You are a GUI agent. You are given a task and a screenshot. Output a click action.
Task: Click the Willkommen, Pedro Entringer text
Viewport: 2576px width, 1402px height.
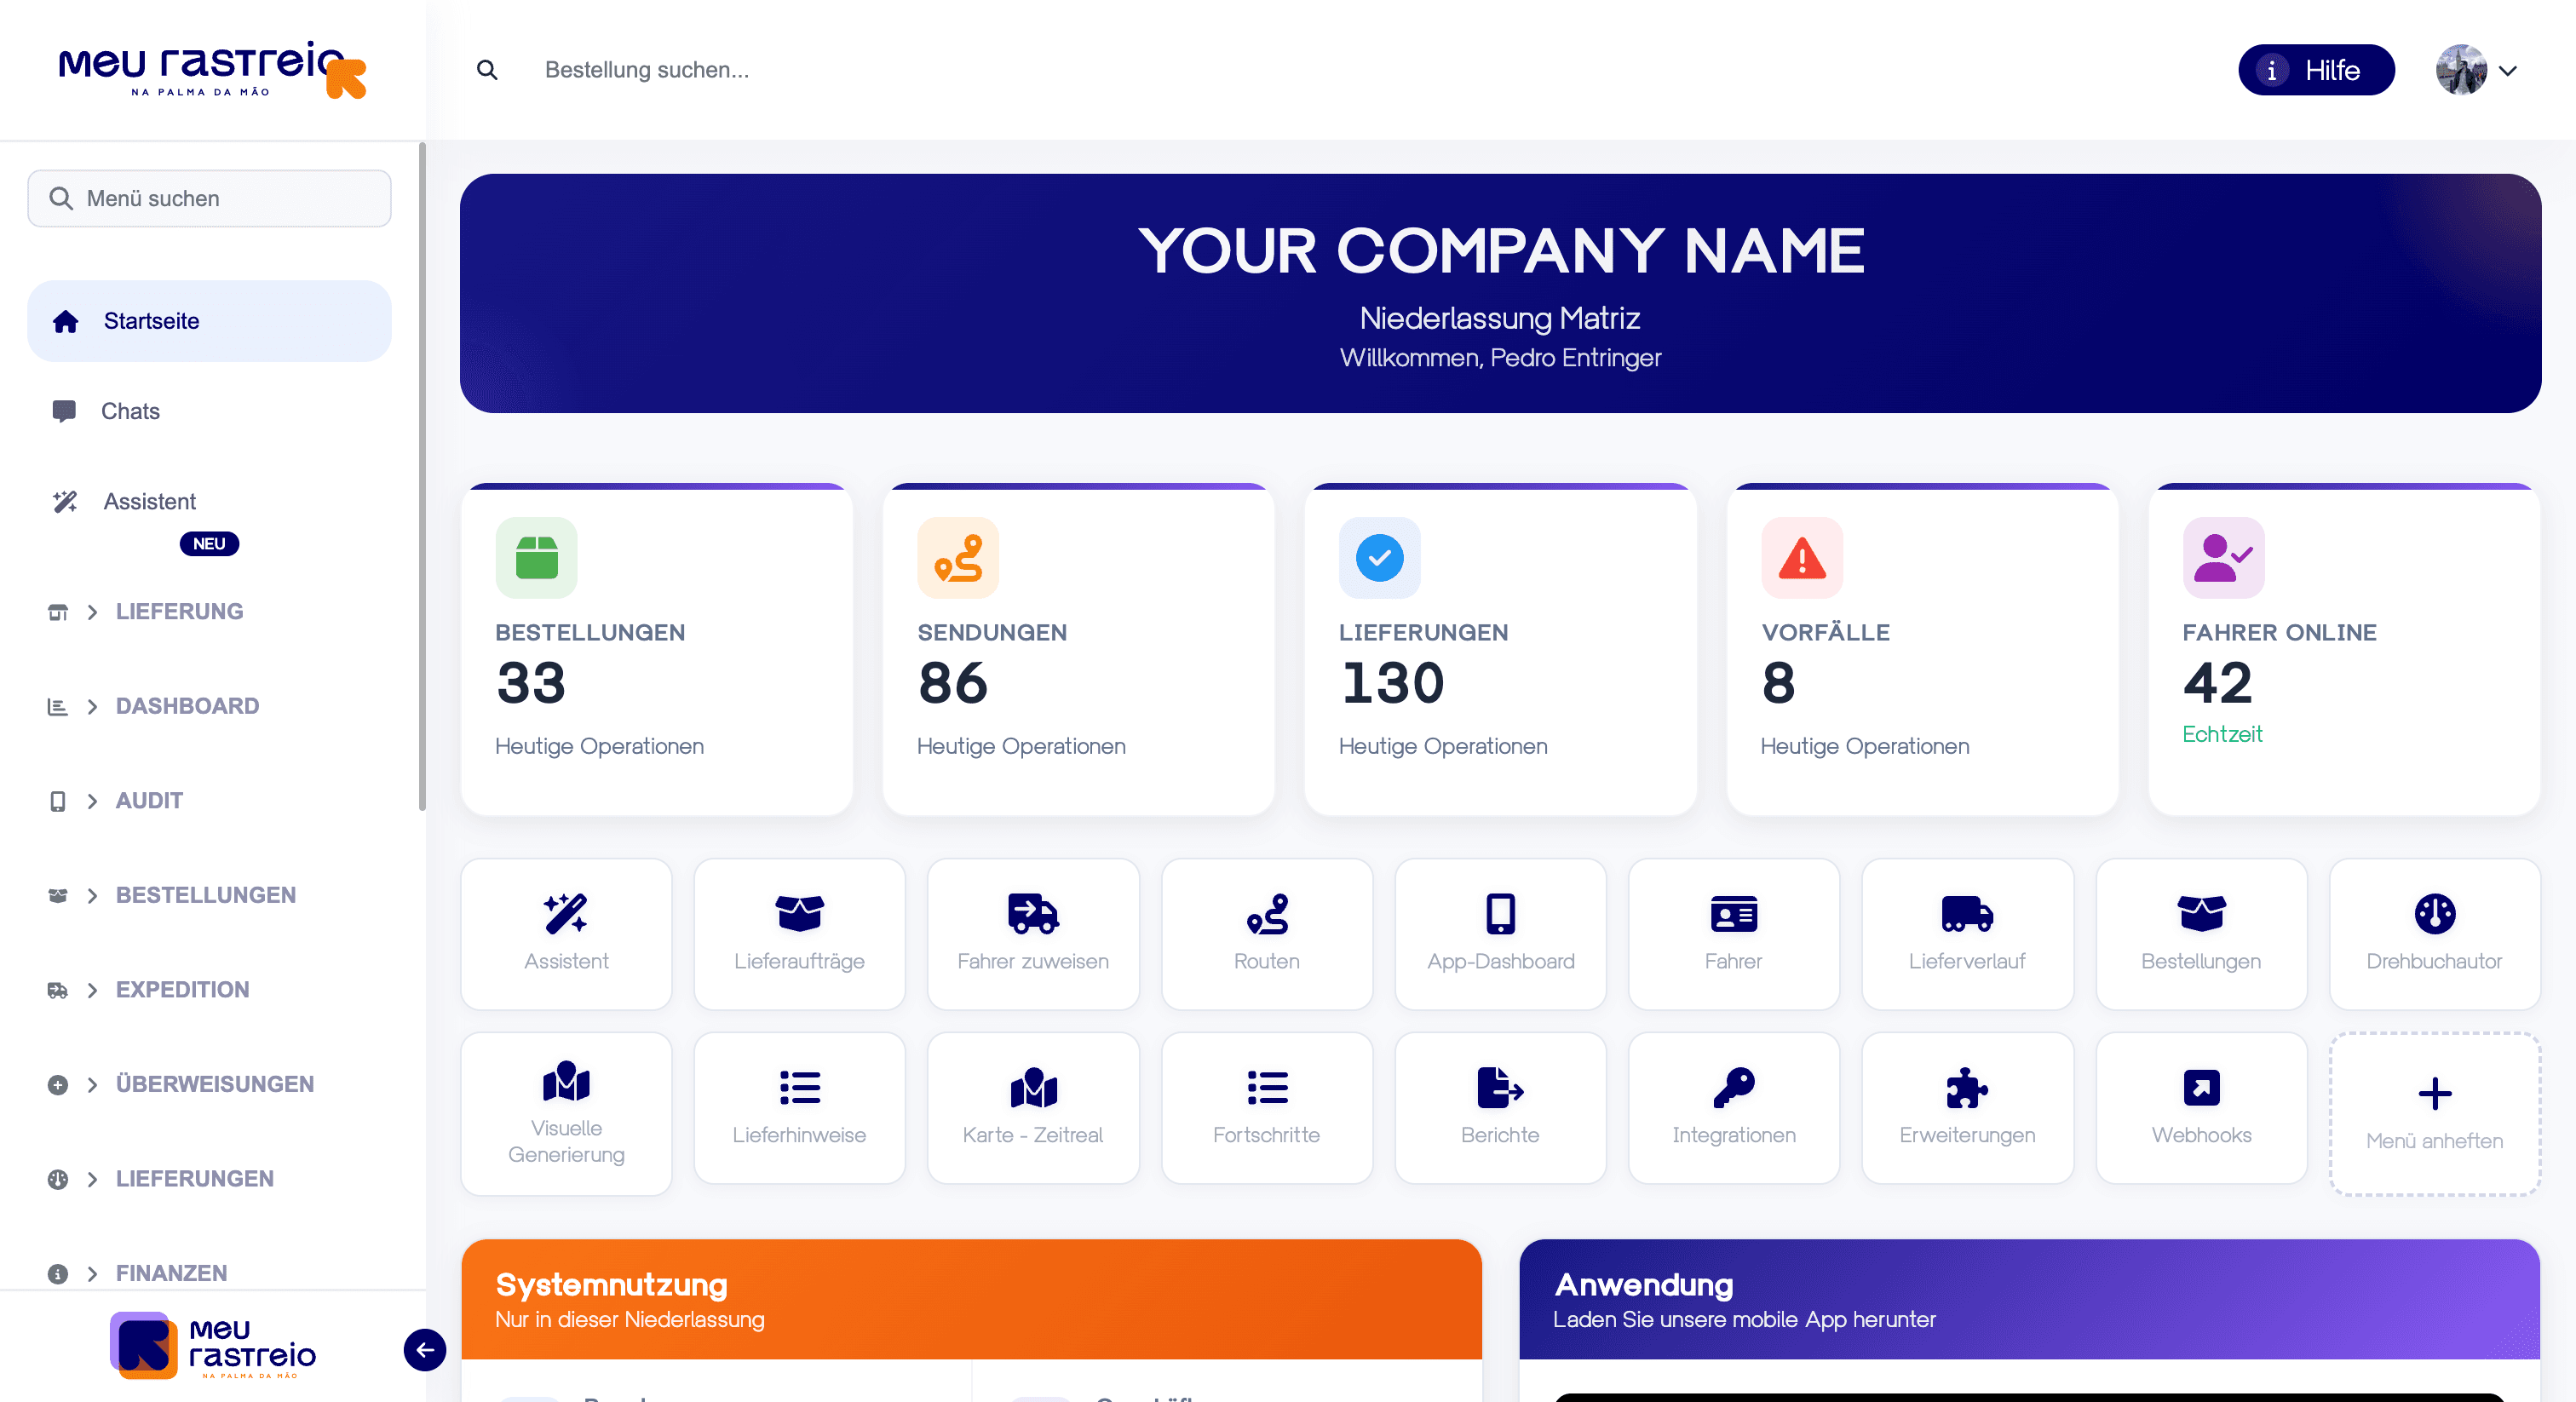point(1500,358)
